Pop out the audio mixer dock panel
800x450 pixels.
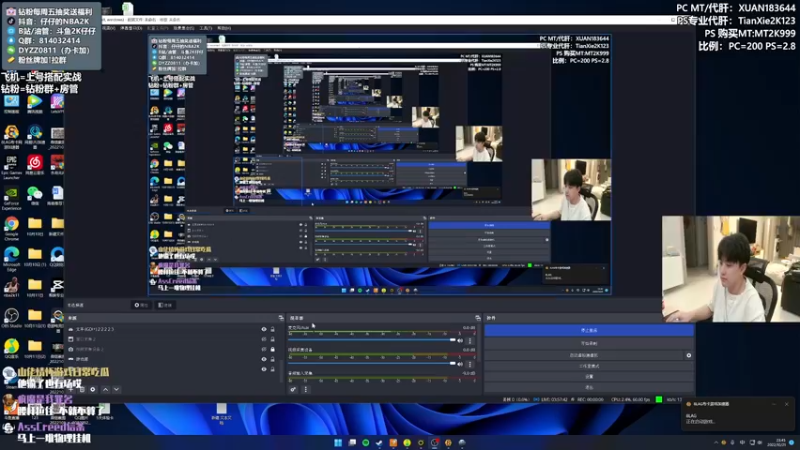tap(478, 318)
